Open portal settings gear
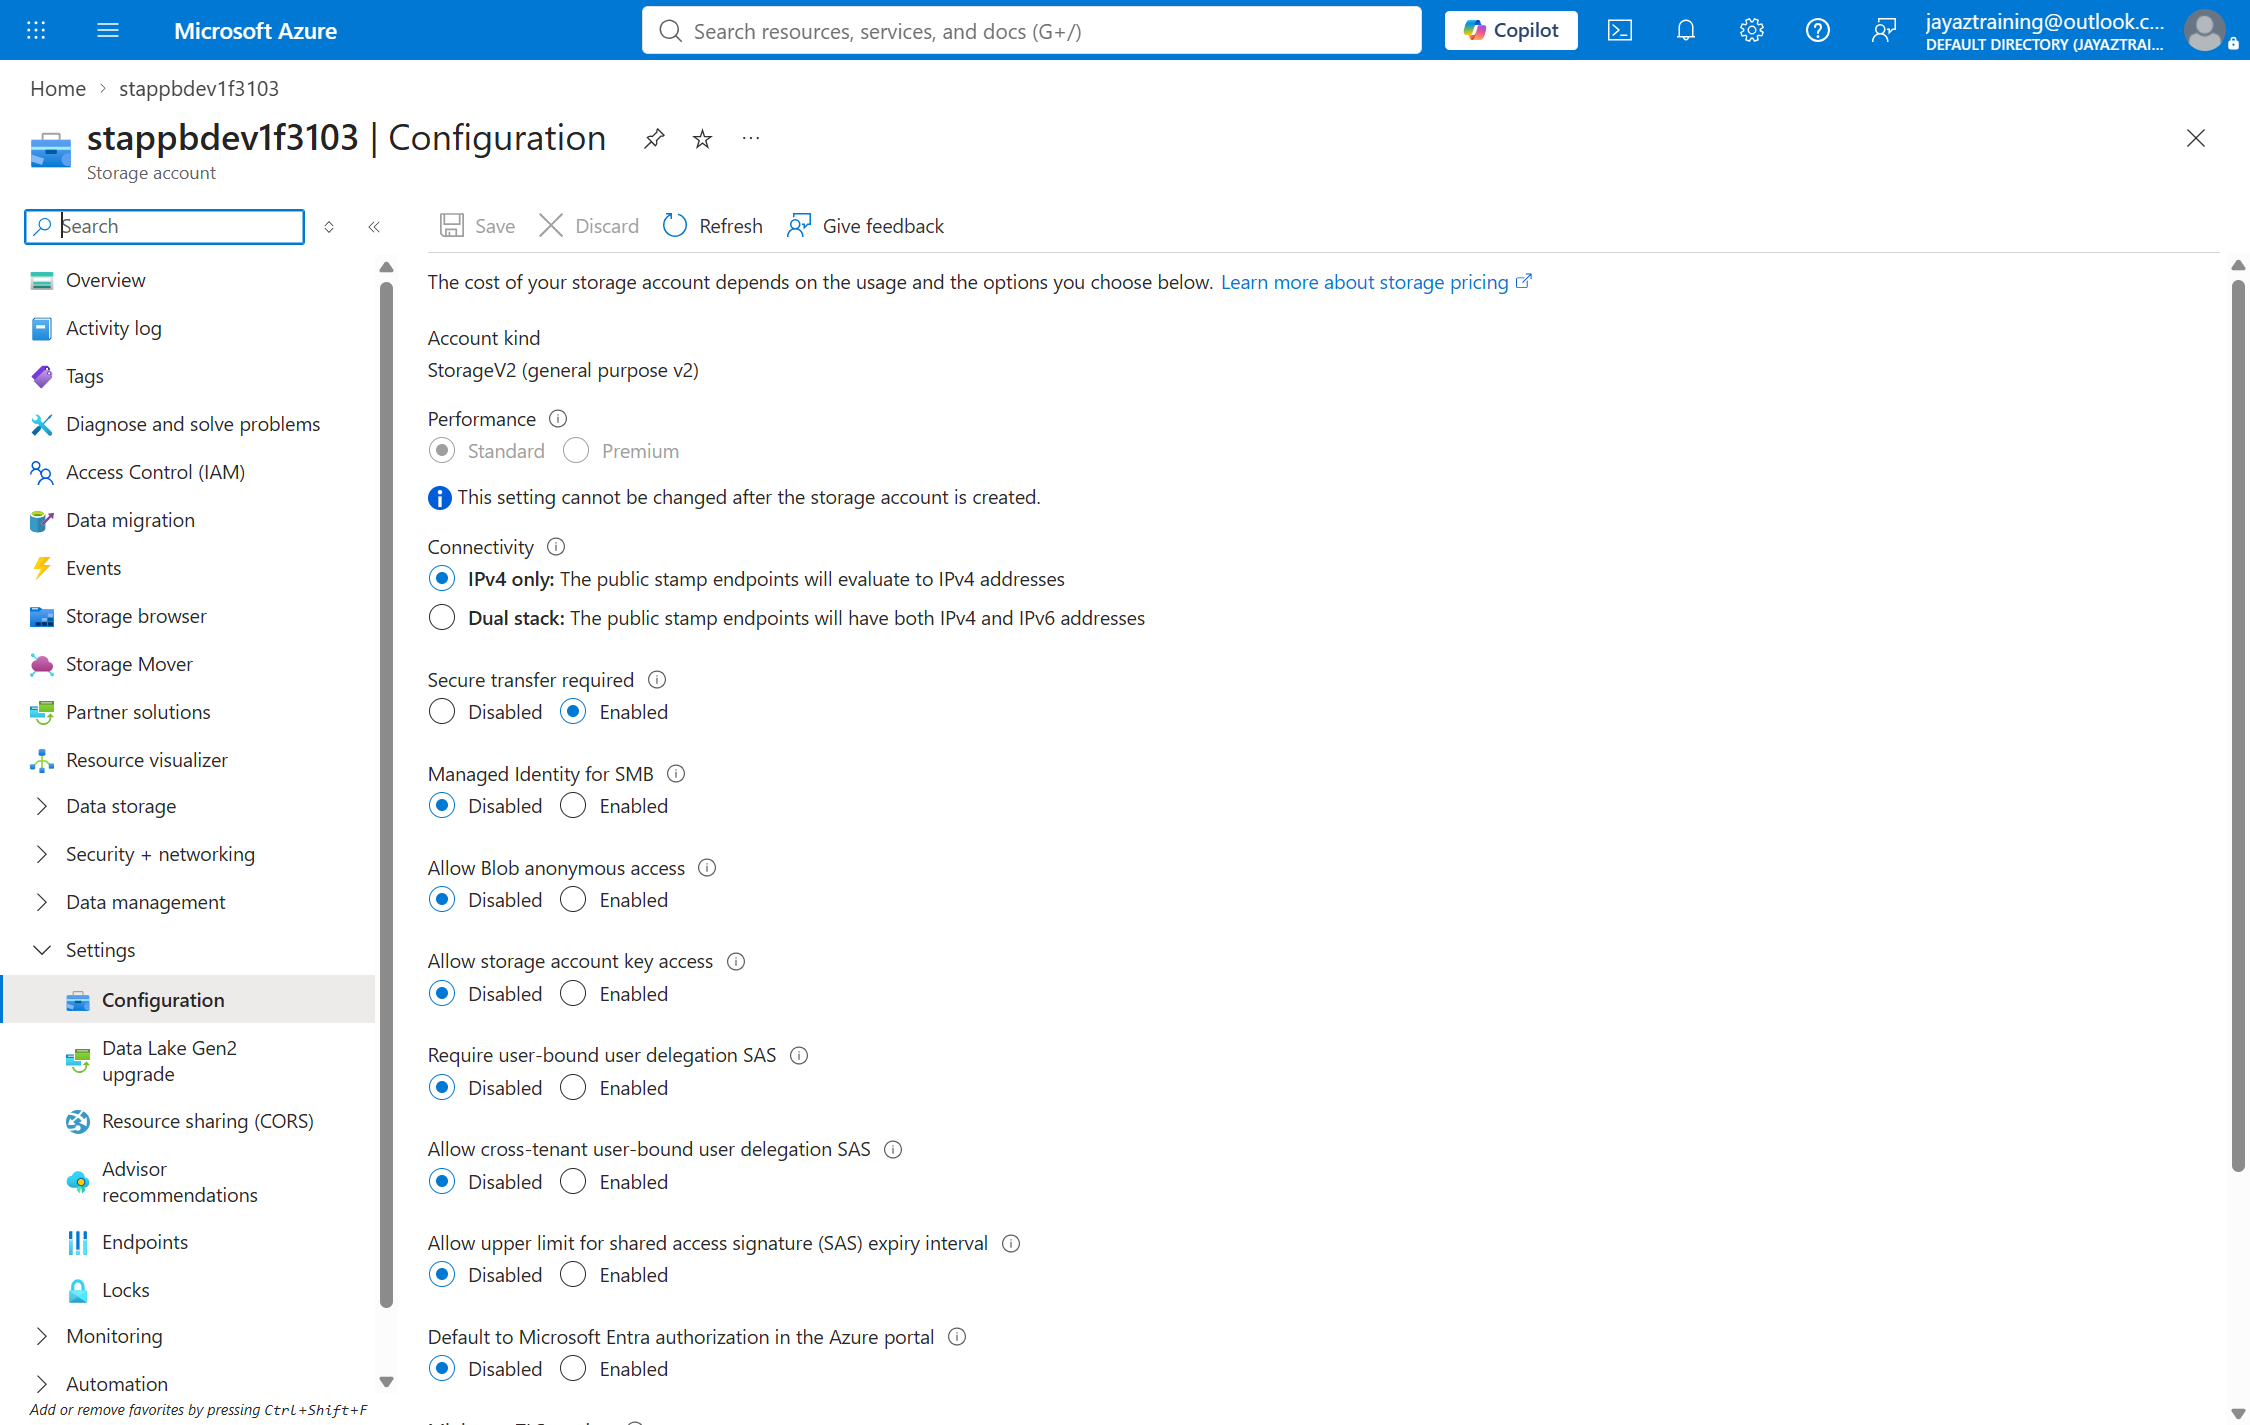 point(1752,30)
